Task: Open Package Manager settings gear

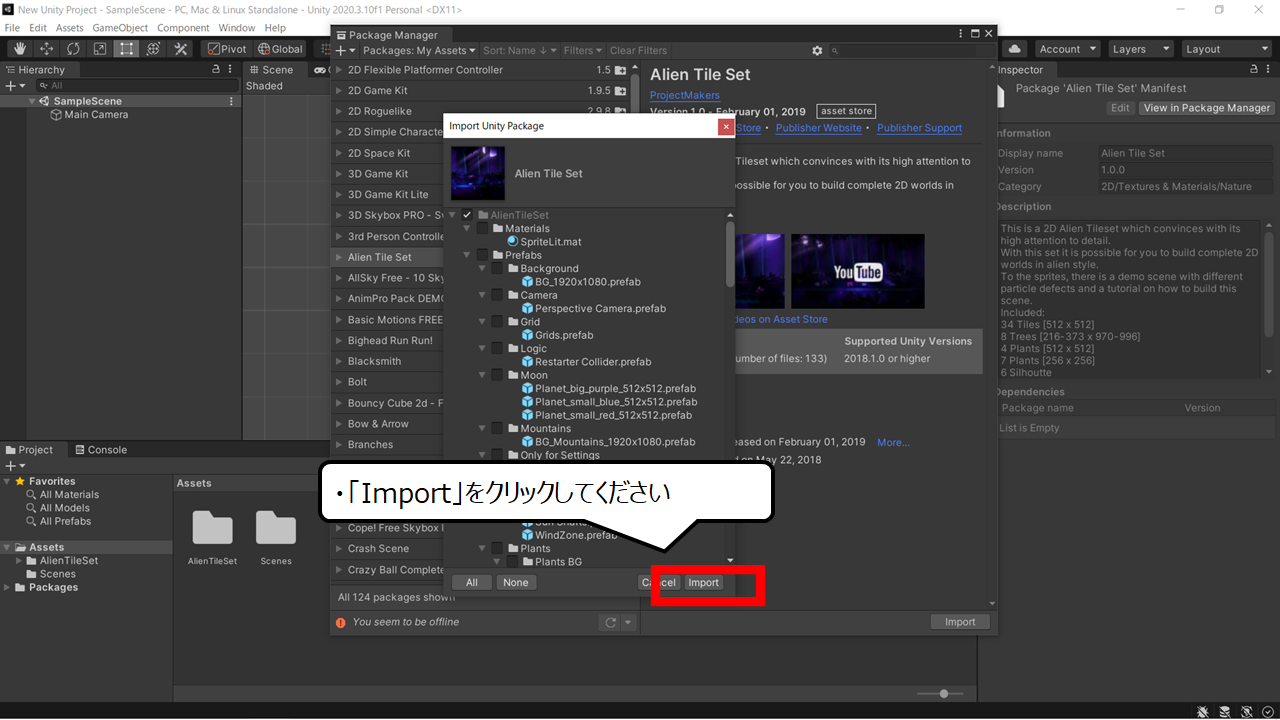Action: 817,50
